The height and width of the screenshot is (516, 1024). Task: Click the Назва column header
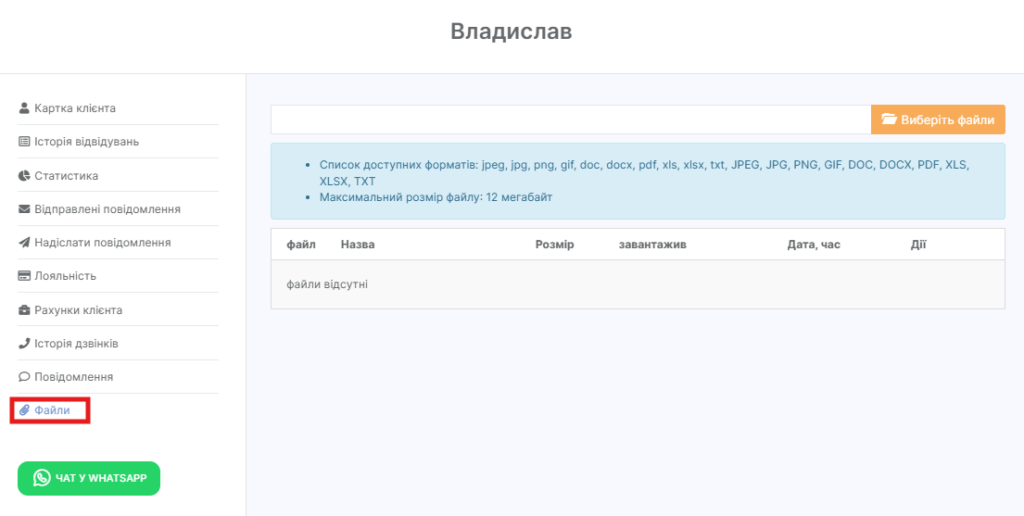pyautogui.click(x=357, y=245)
